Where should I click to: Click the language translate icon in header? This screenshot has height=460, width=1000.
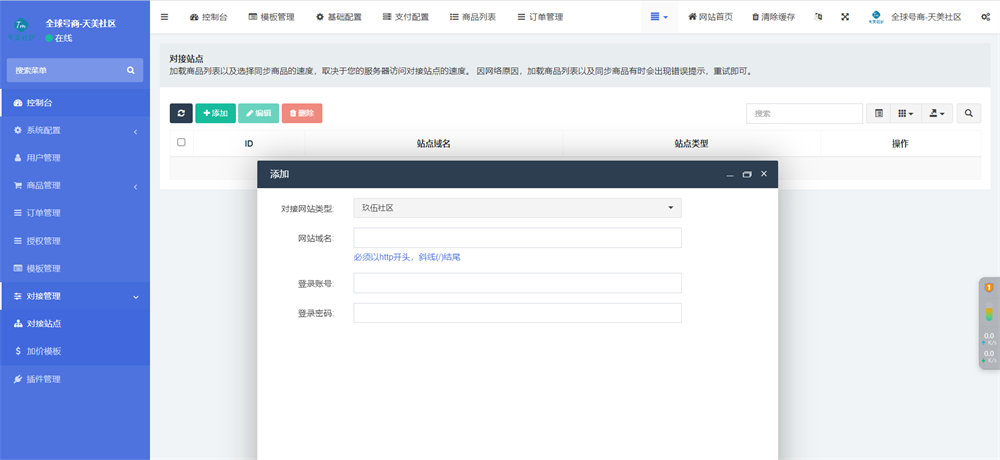pyautogui.click(x=819, y=17)
